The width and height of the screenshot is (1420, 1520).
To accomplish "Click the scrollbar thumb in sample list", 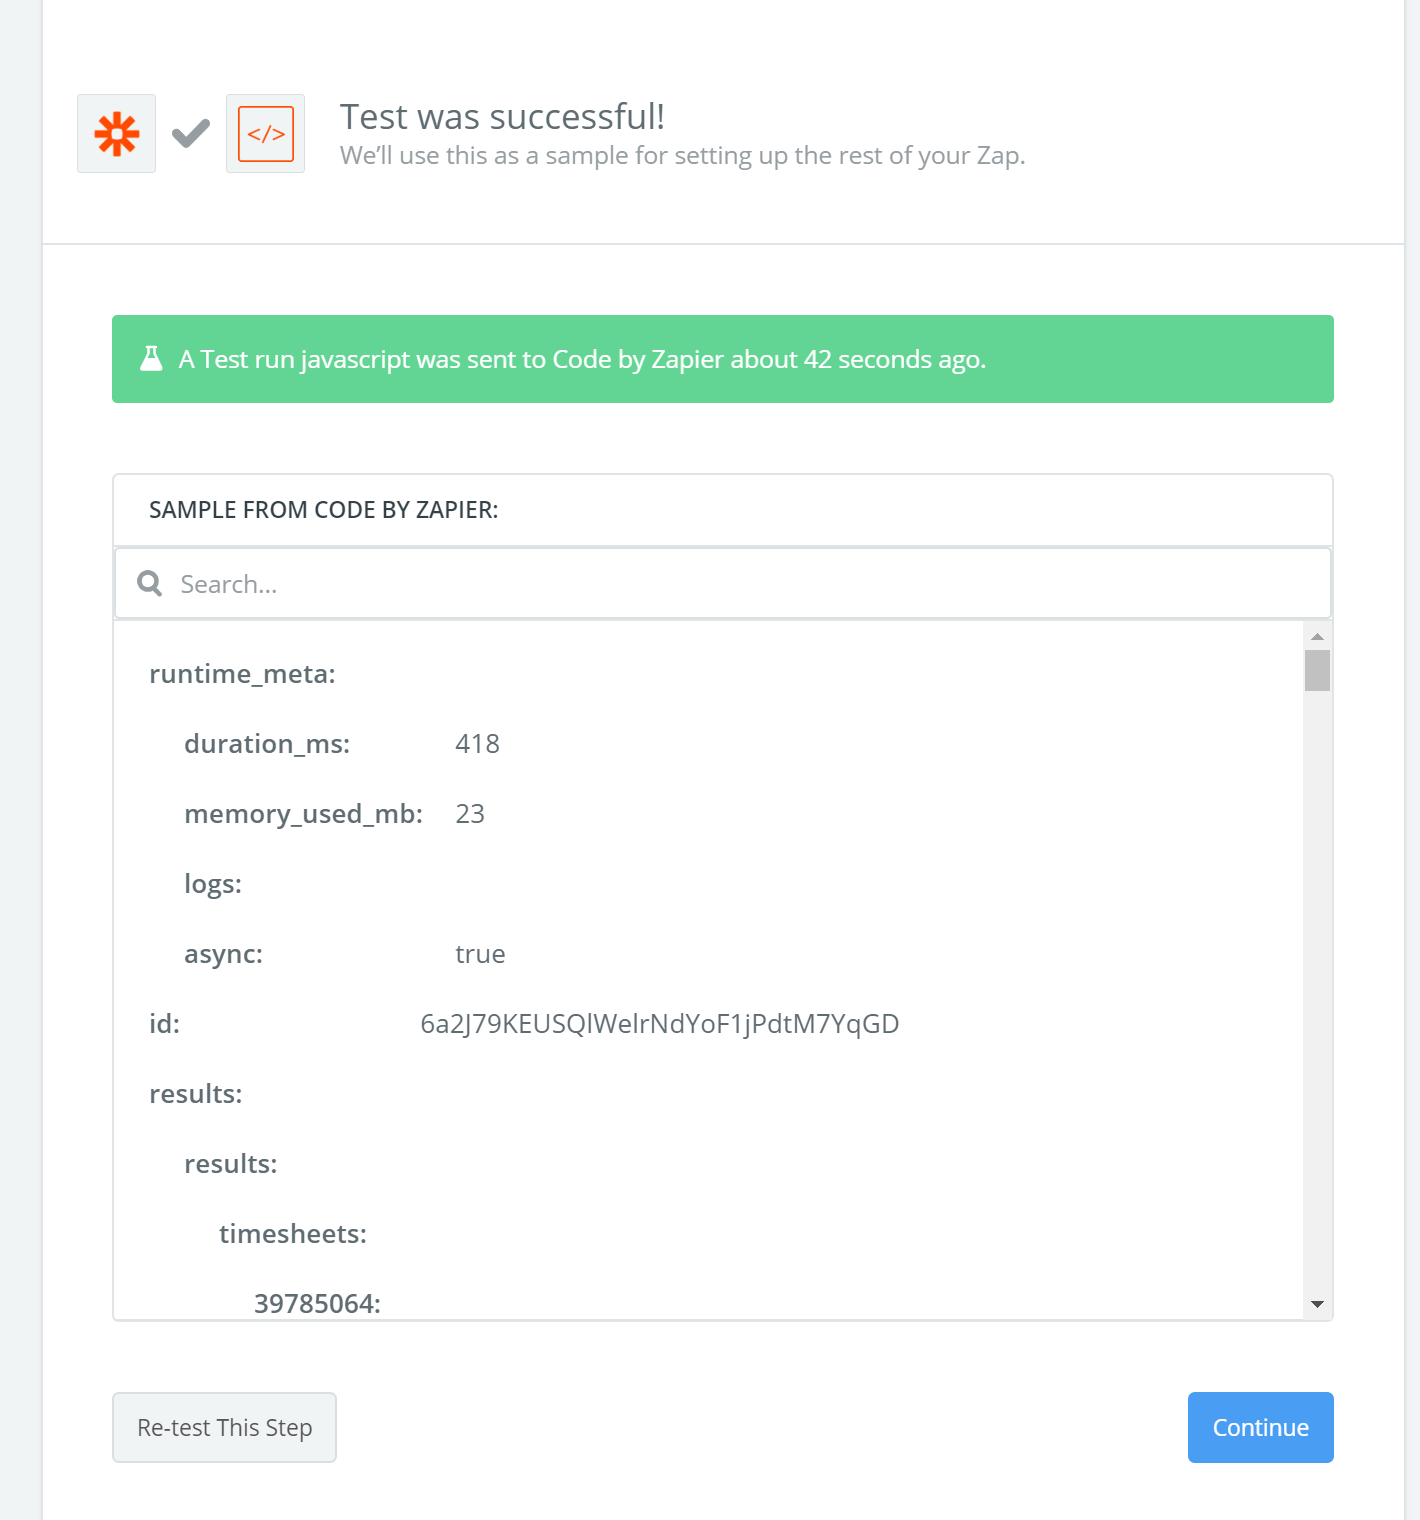I will 1317,670.
